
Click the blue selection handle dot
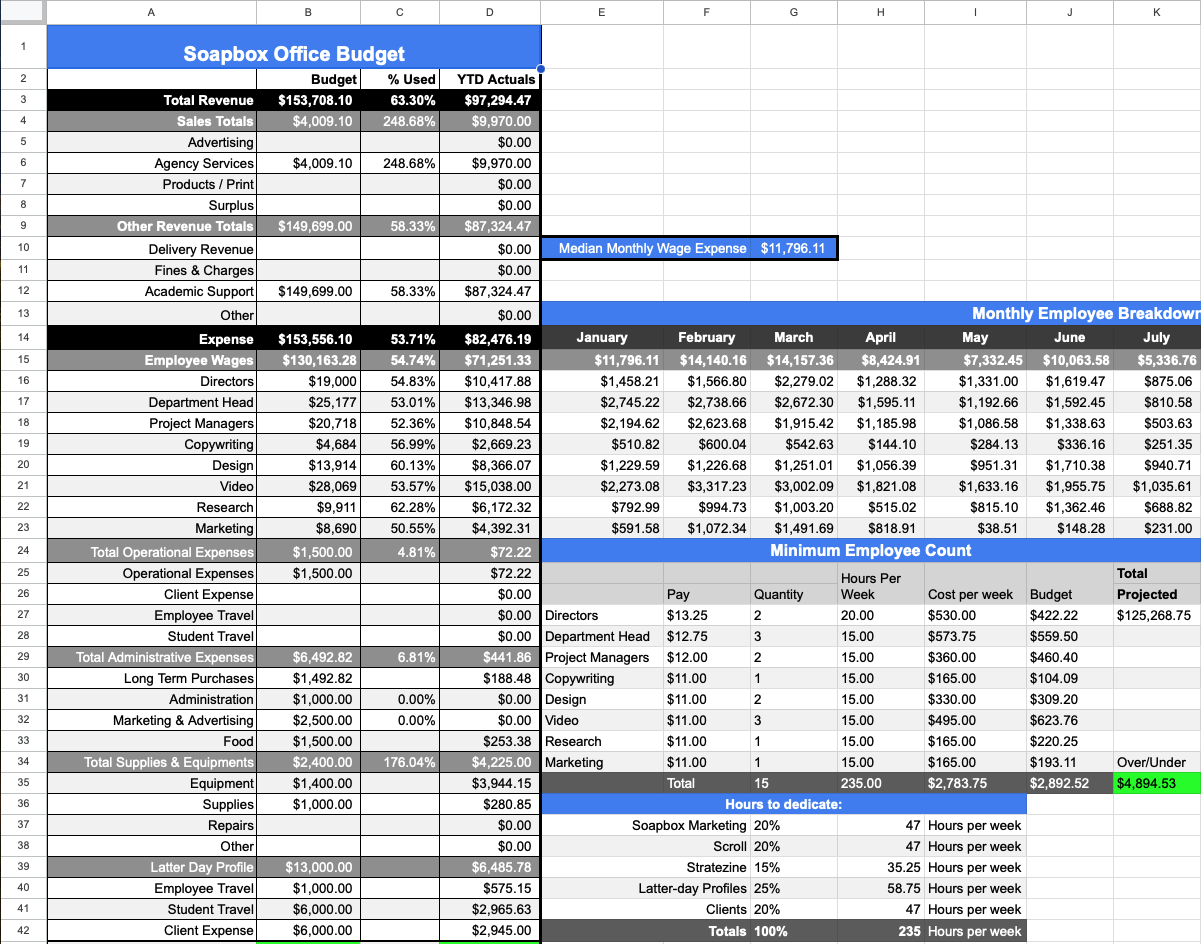(x=541, y=69)
